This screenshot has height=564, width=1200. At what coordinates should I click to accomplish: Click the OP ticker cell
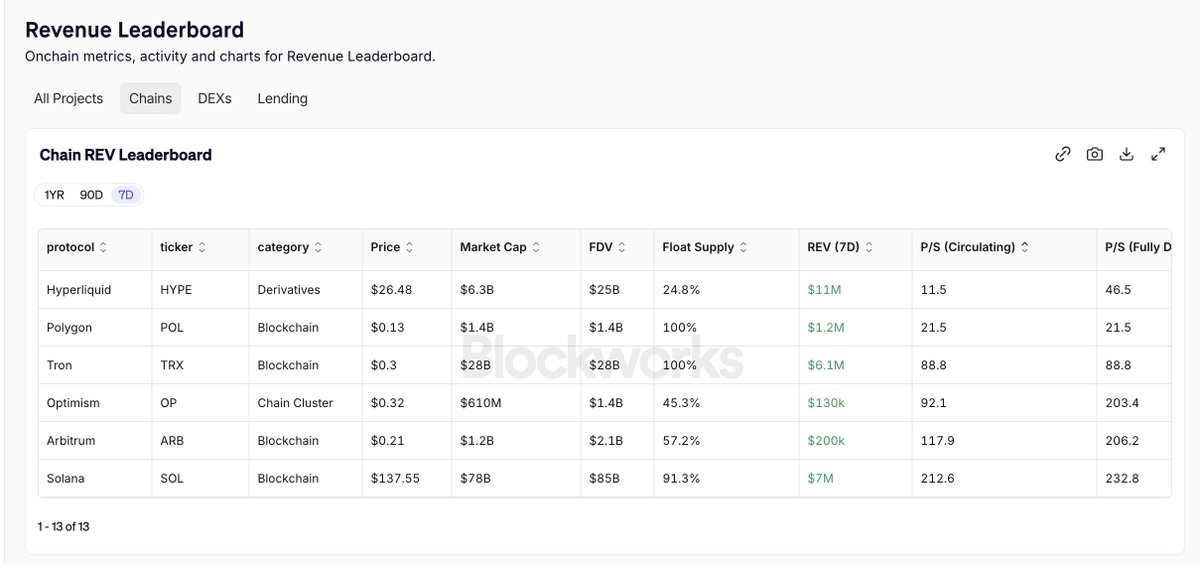pyautogui.click(x=168, y=403)
